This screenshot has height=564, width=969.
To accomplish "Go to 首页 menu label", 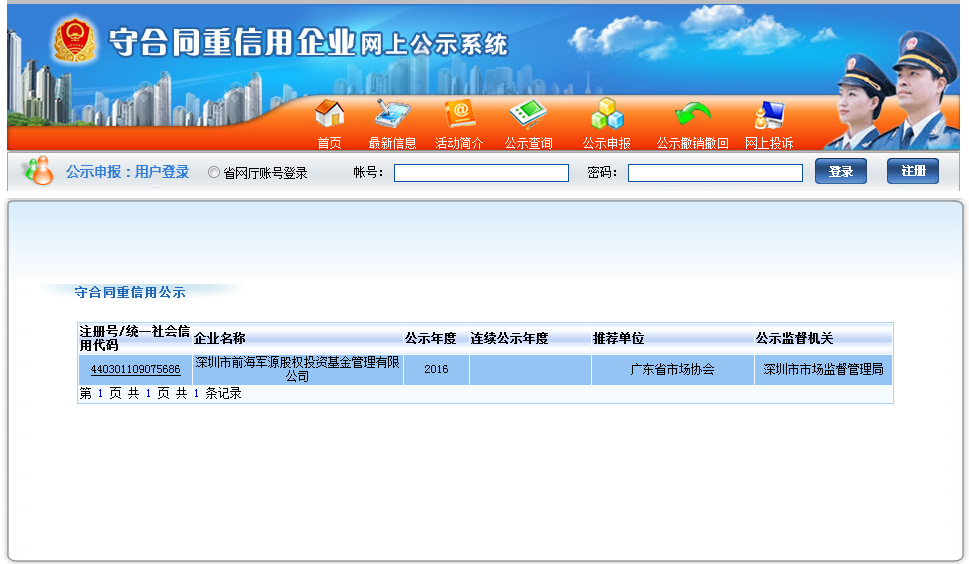I will pyautogui.click(x=329, y=143).
